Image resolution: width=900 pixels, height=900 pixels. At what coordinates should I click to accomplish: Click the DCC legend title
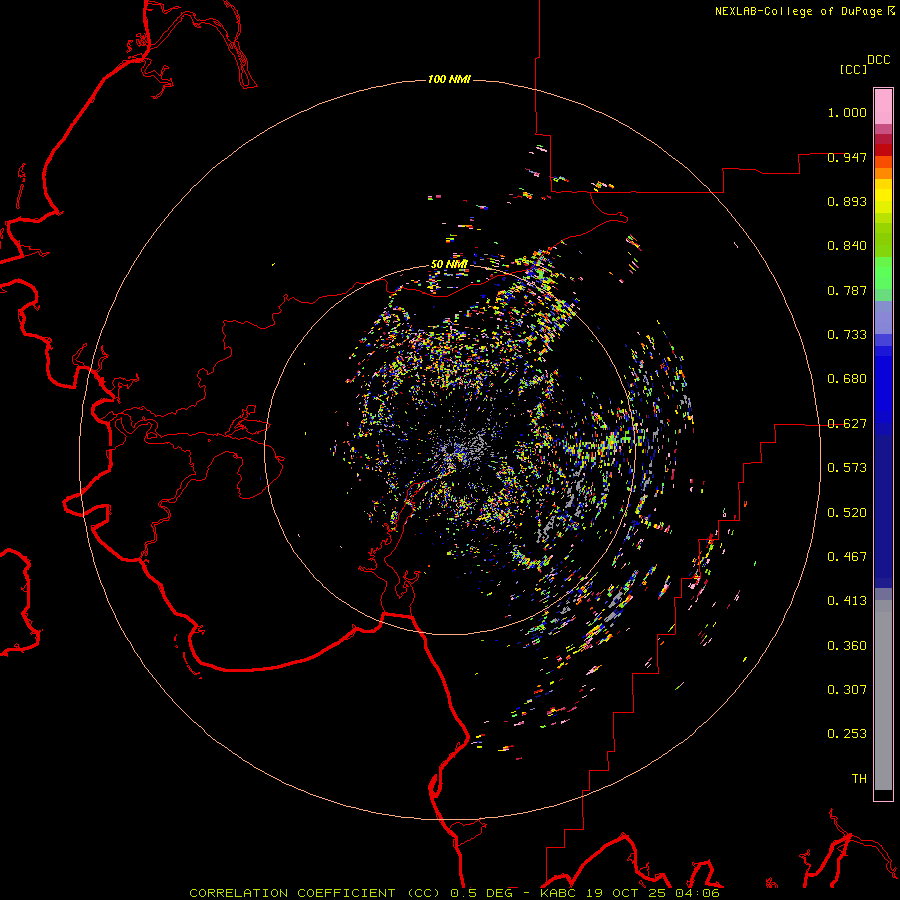tap(879, 60)
